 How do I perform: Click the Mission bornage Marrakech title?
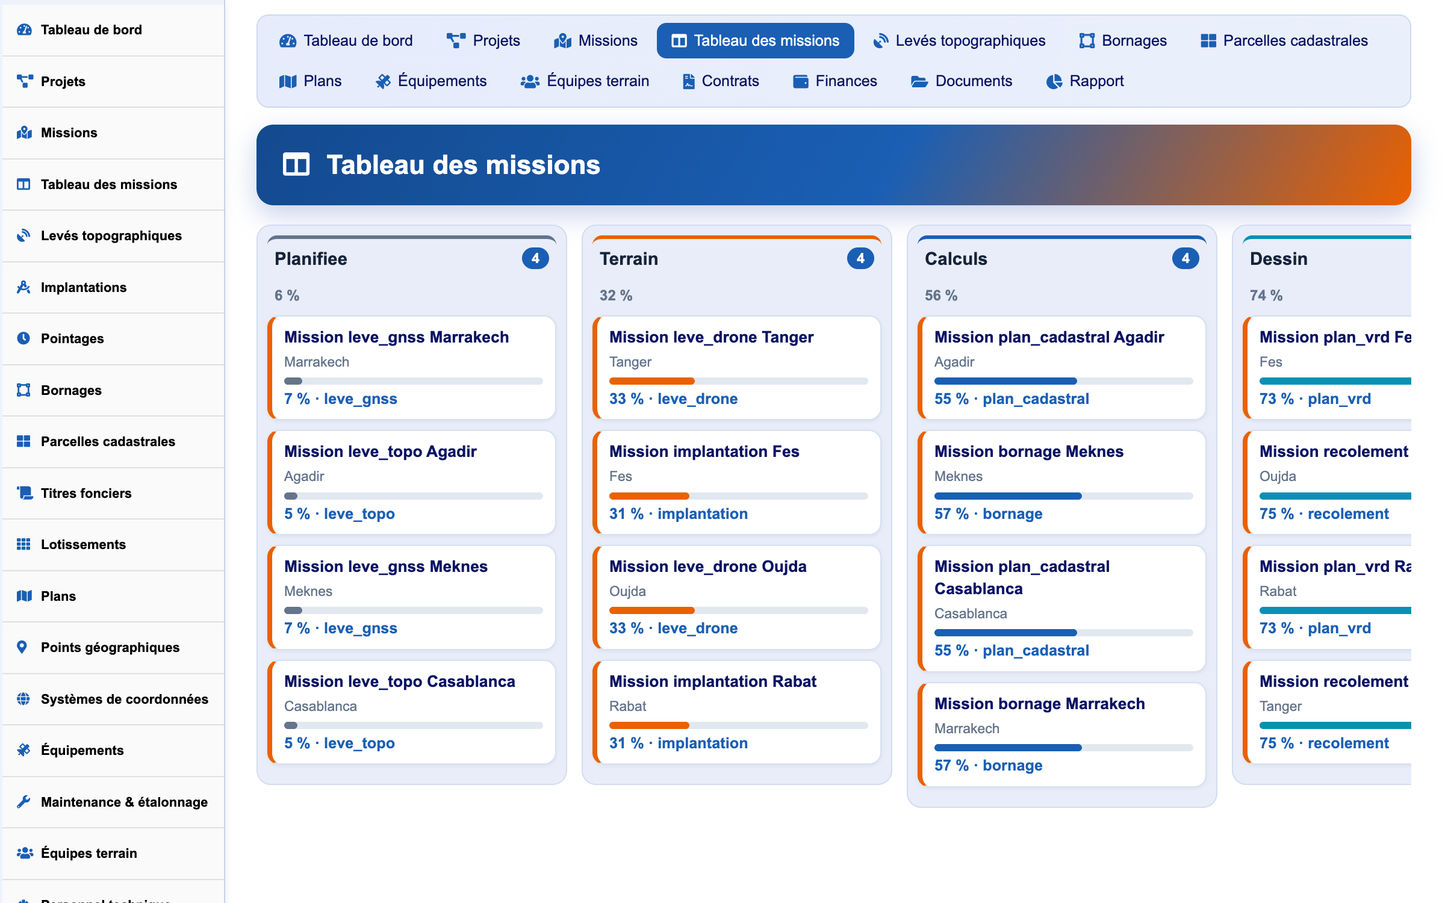pyautogui.click(x=1040, y=704)
